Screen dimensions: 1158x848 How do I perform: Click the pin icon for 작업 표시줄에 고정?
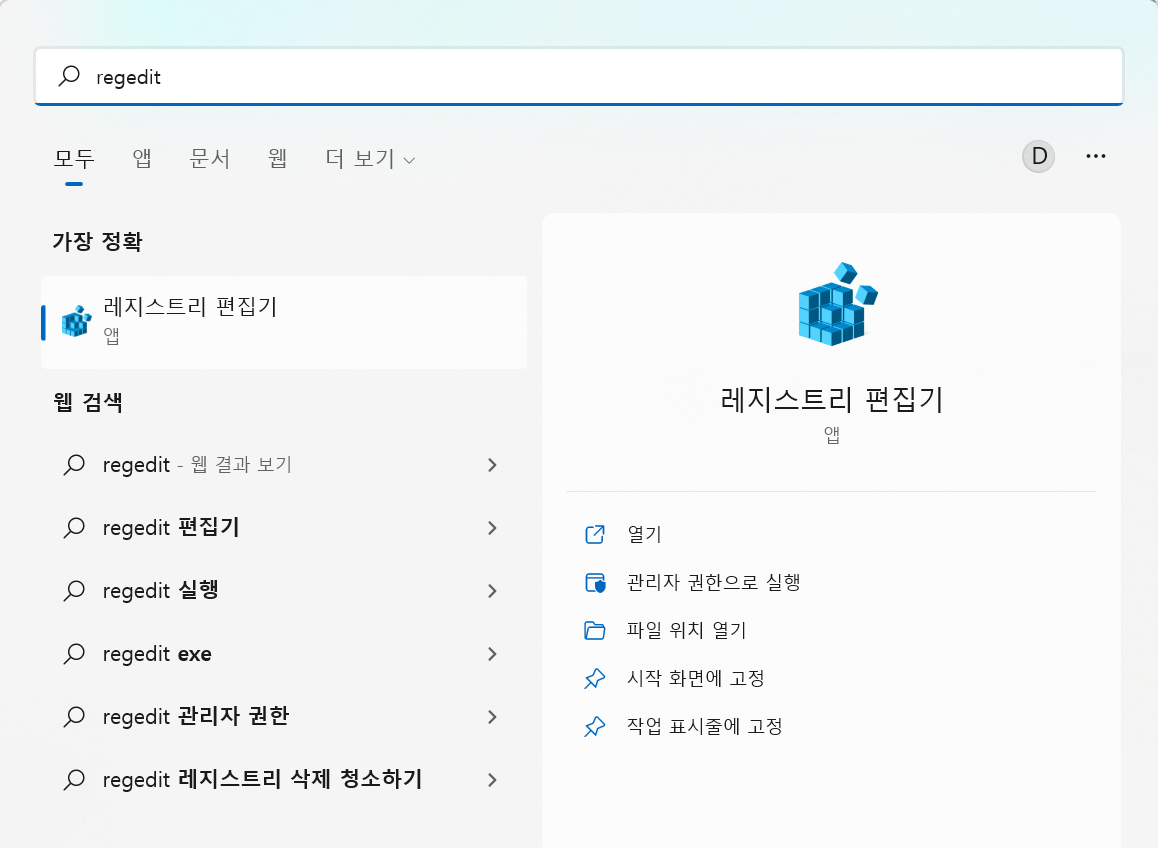[x=595, y=726]
